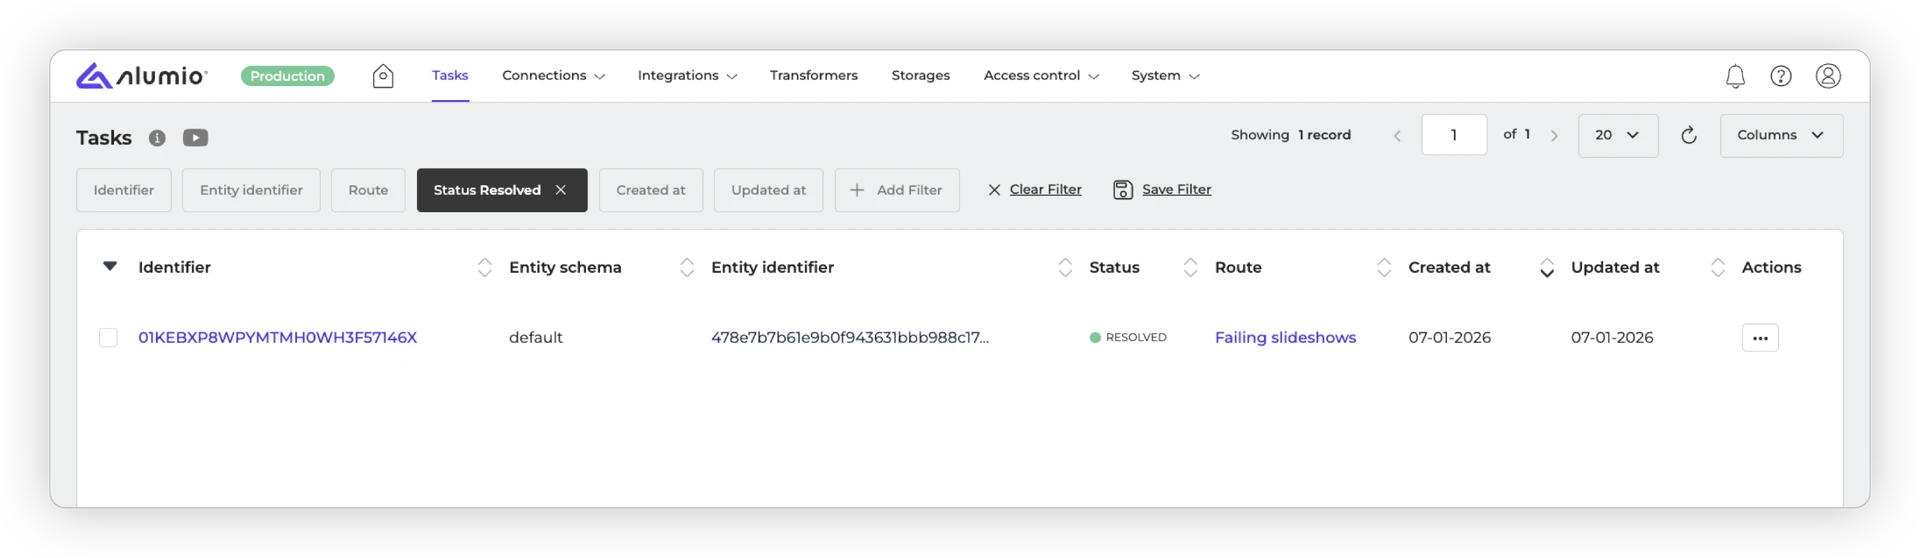Expand the Connections menu
Image resolution: width=1920 pixels, height=558 pixels.
click(553, 76)
